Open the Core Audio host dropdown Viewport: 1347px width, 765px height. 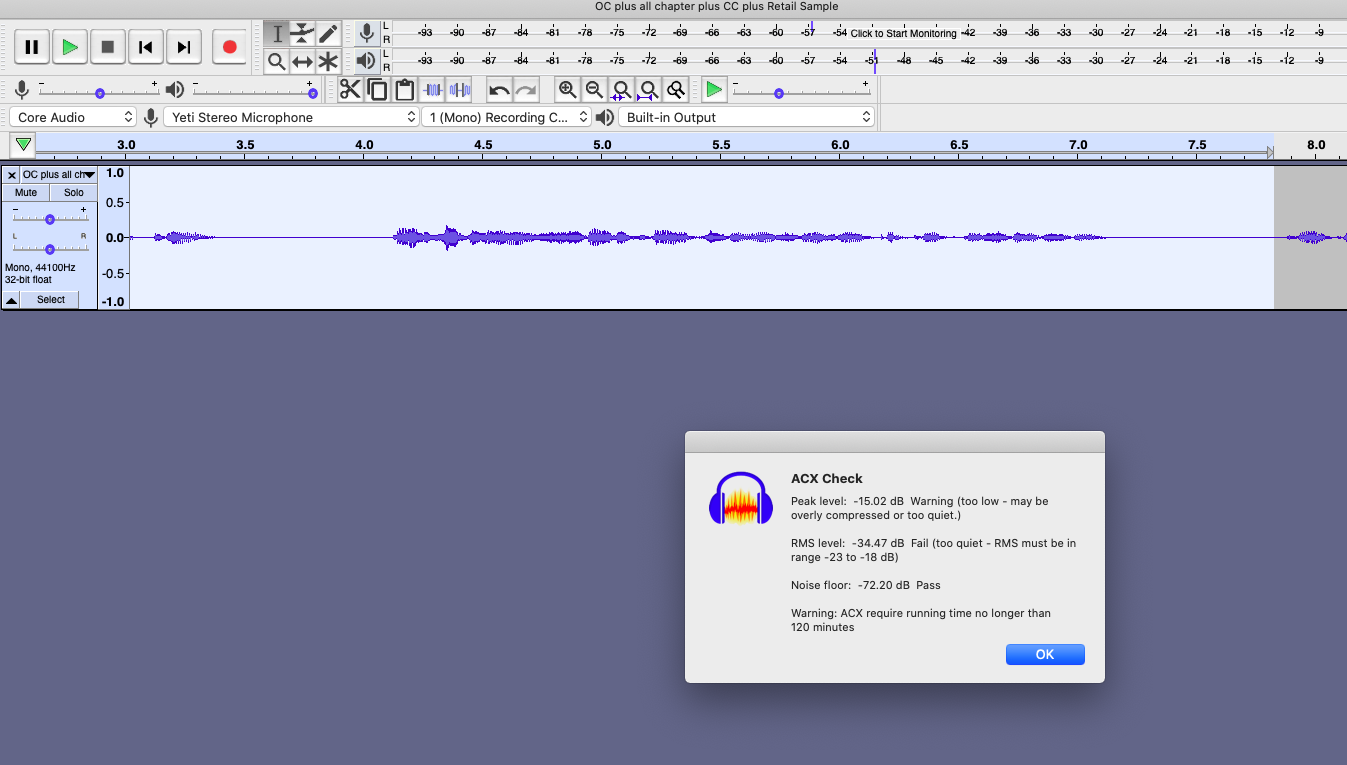[73, 117]
